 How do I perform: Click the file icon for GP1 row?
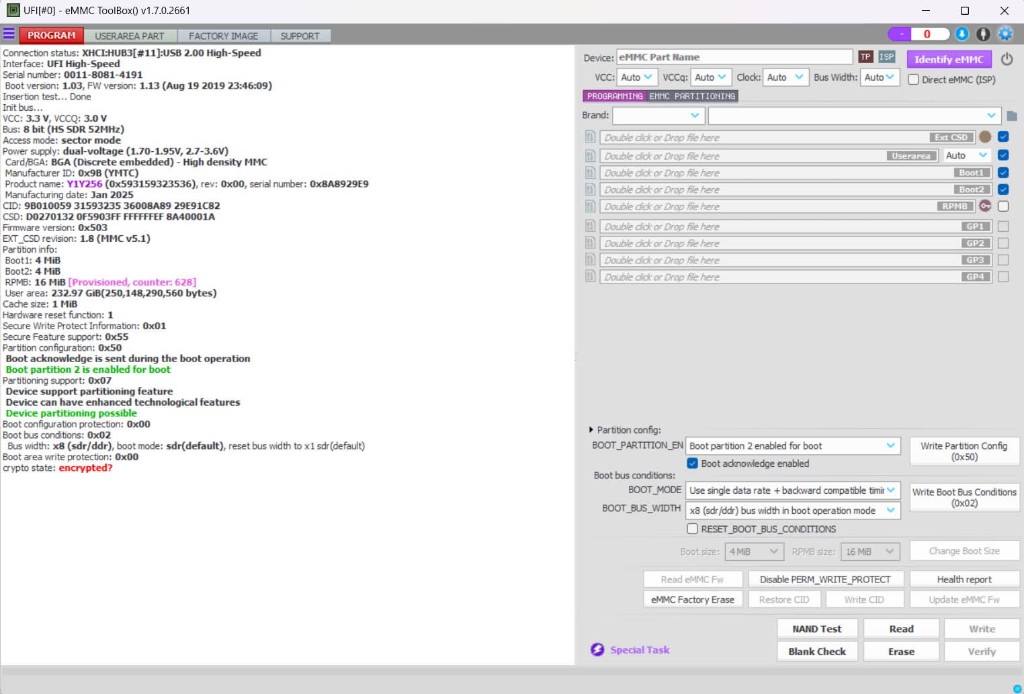(590, 226)
